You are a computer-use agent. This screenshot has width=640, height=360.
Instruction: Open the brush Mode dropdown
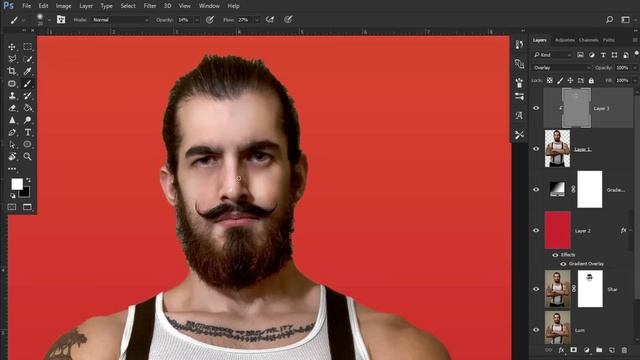[120, 20]
